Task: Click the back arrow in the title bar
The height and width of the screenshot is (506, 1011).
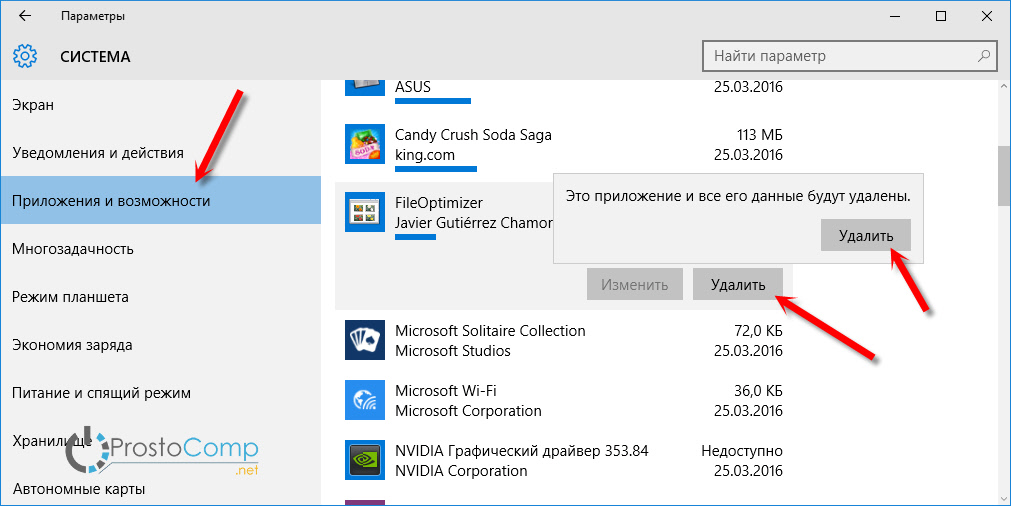Action: [24, 17]
